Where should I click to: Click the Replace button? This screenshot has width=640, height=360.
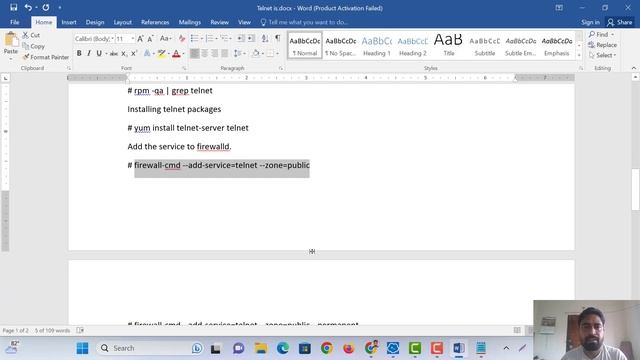(602, 45)
